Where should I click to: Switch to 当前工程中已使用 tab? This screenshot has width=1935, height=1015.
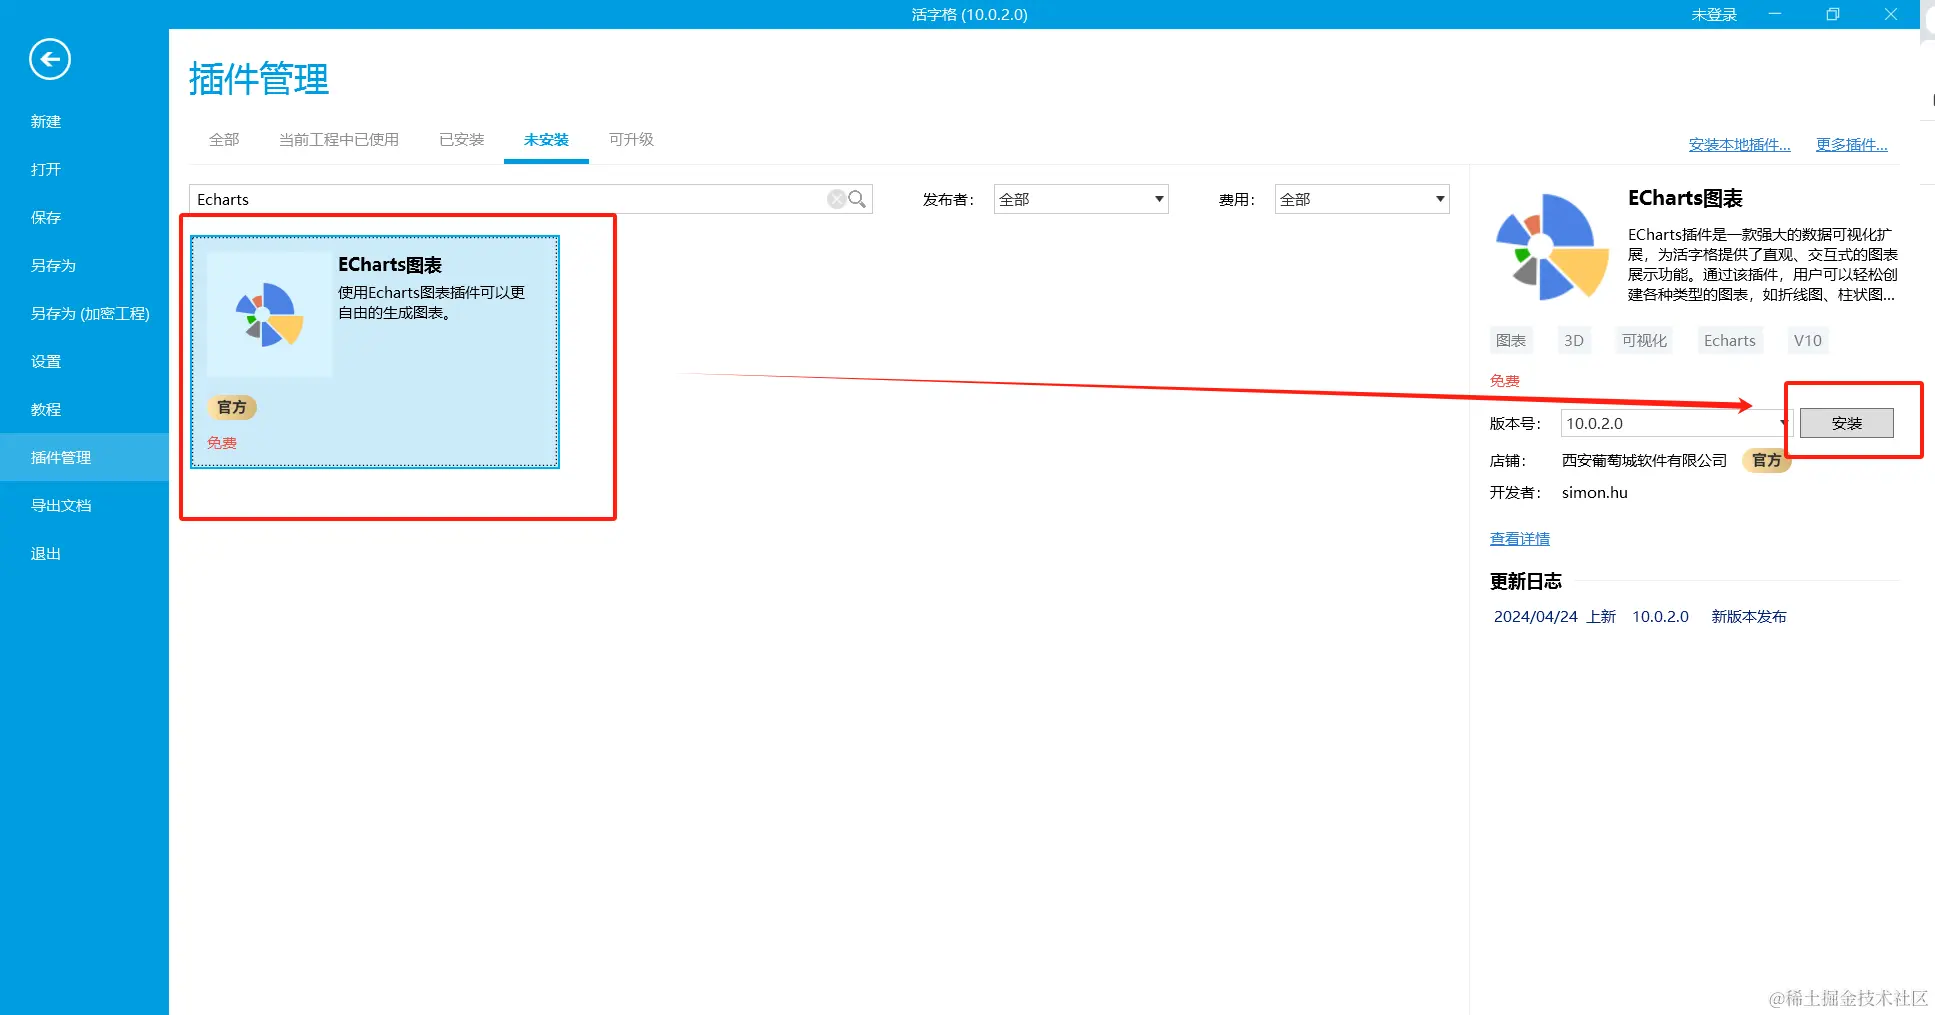[x=339, y=140]
